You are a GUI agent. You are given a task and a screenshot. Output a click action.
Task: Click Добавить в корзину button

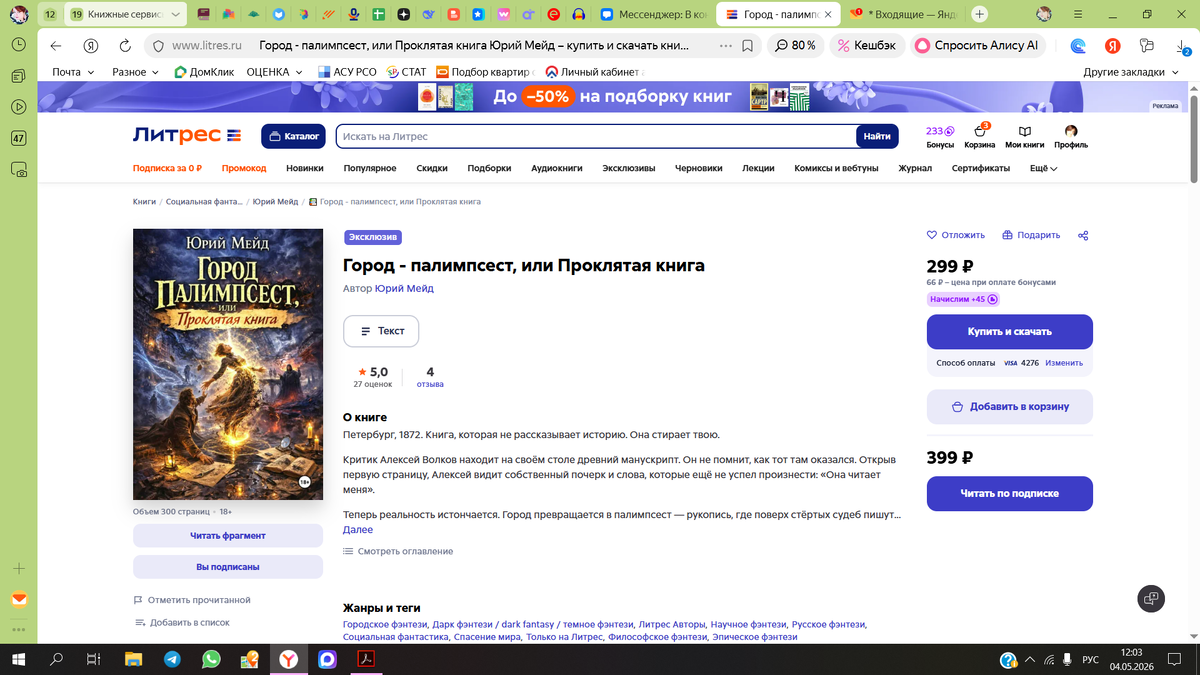(1009, 407)
